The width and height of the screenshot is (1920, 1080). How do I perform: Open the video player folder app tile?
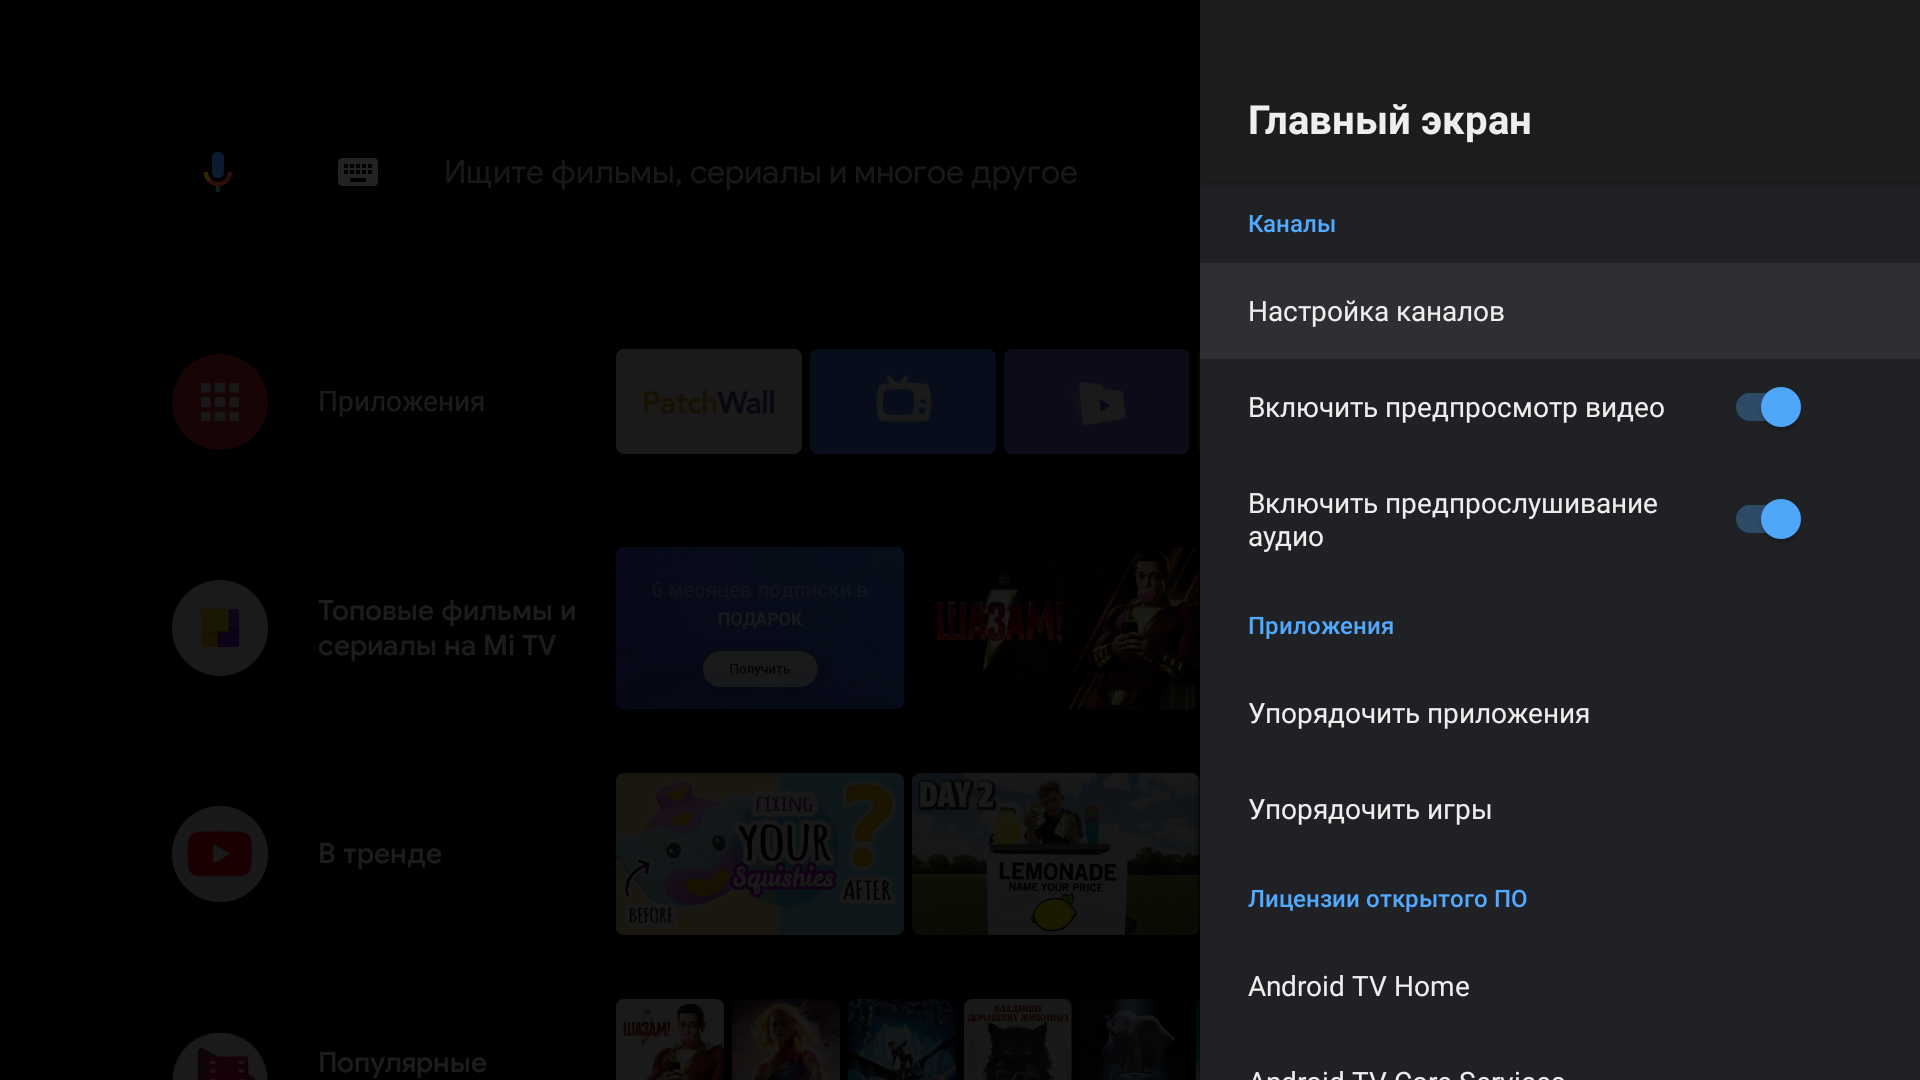tap(1096, 402)
